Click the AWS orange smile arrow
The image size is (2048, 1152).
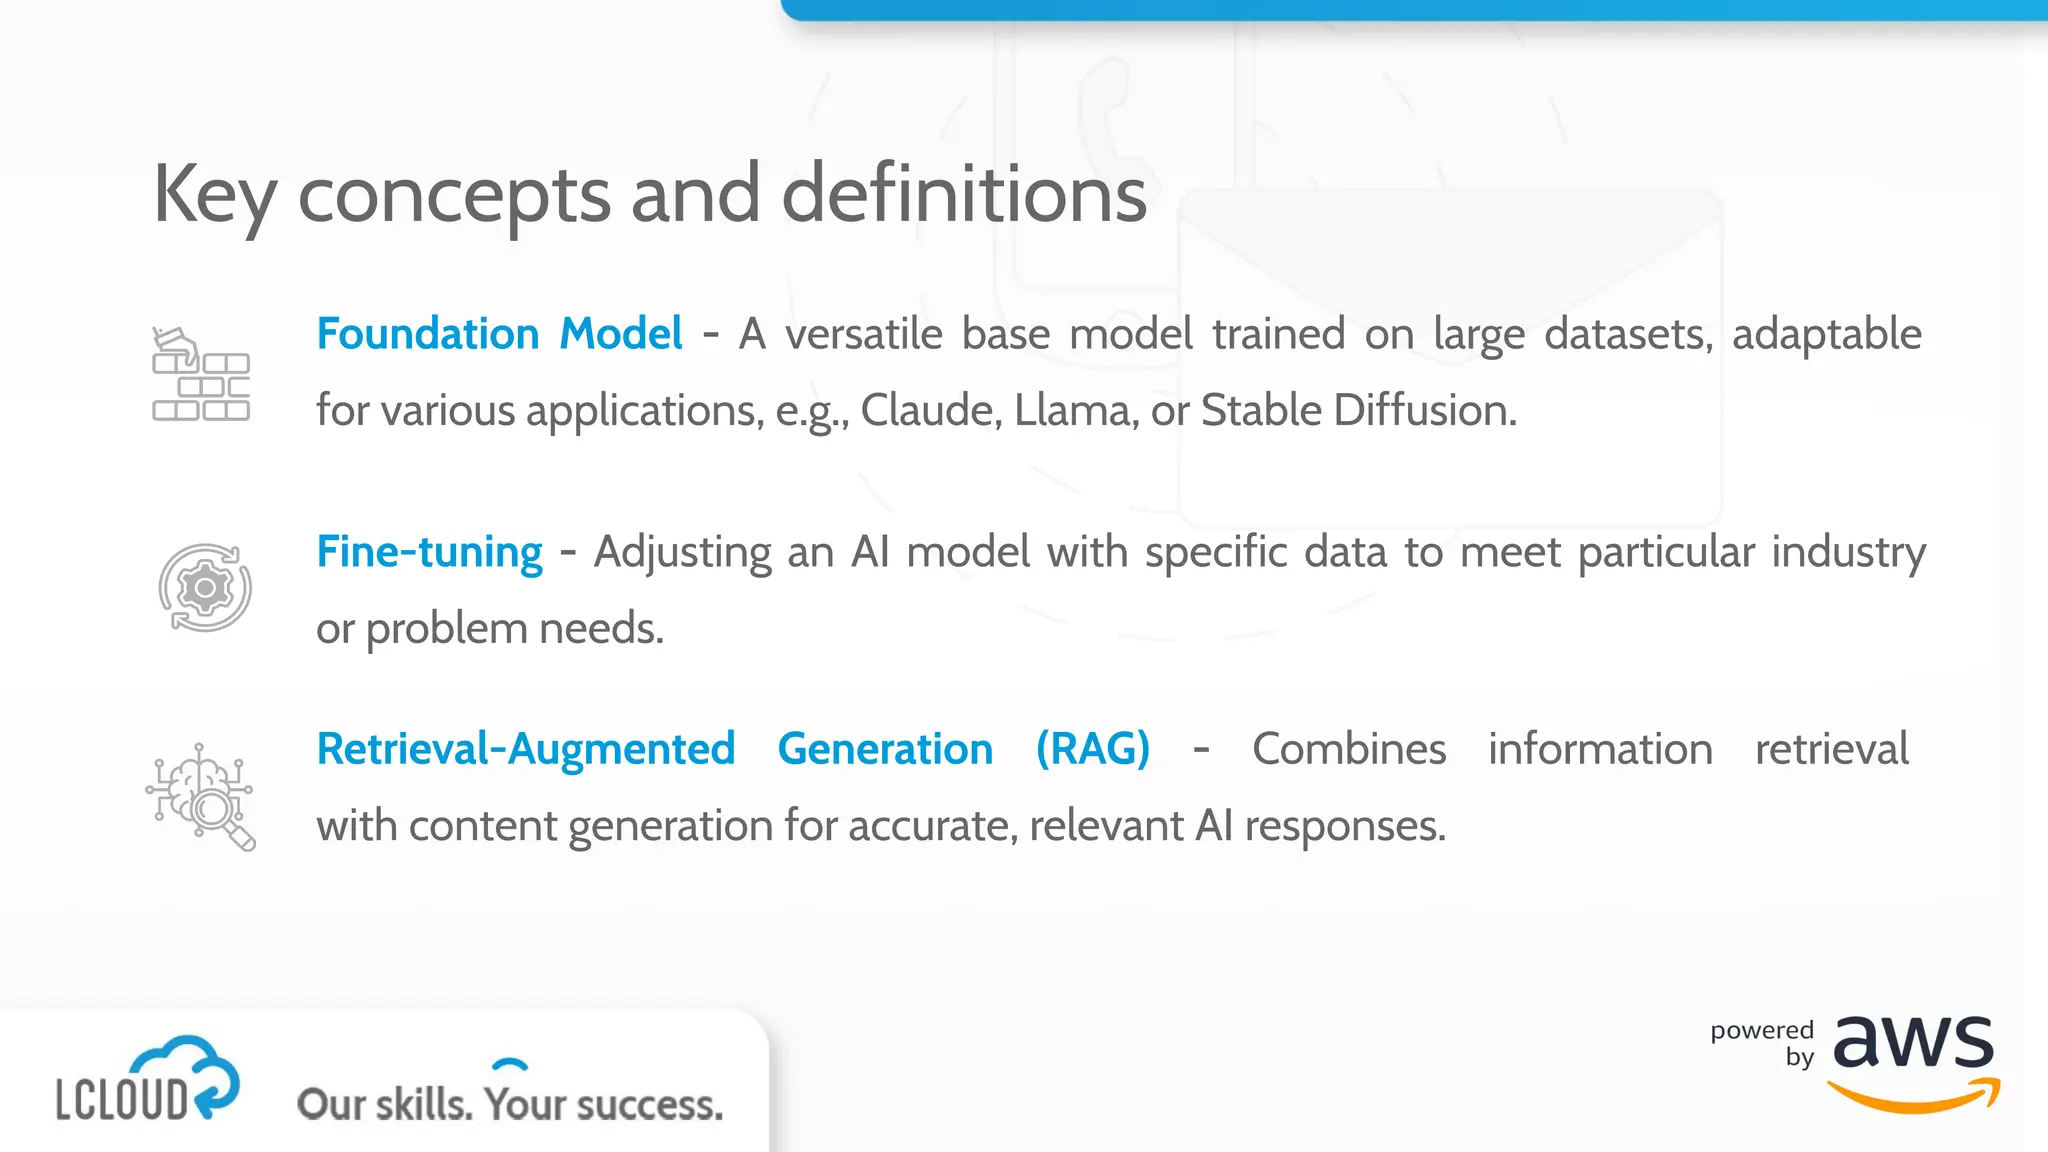[x=1914, y=1096]
